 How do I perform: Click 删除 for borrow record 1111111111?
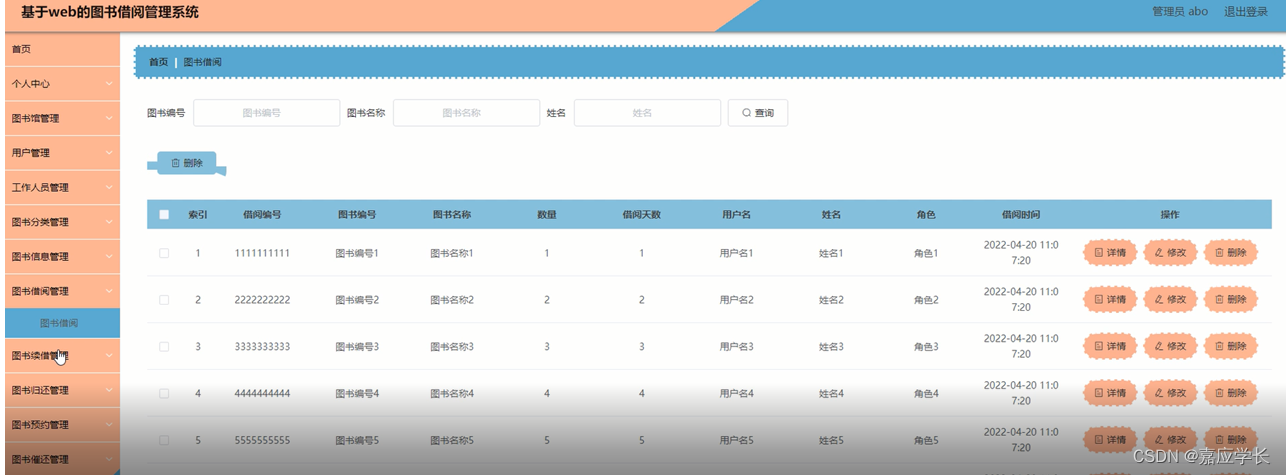click(1230, 253)
